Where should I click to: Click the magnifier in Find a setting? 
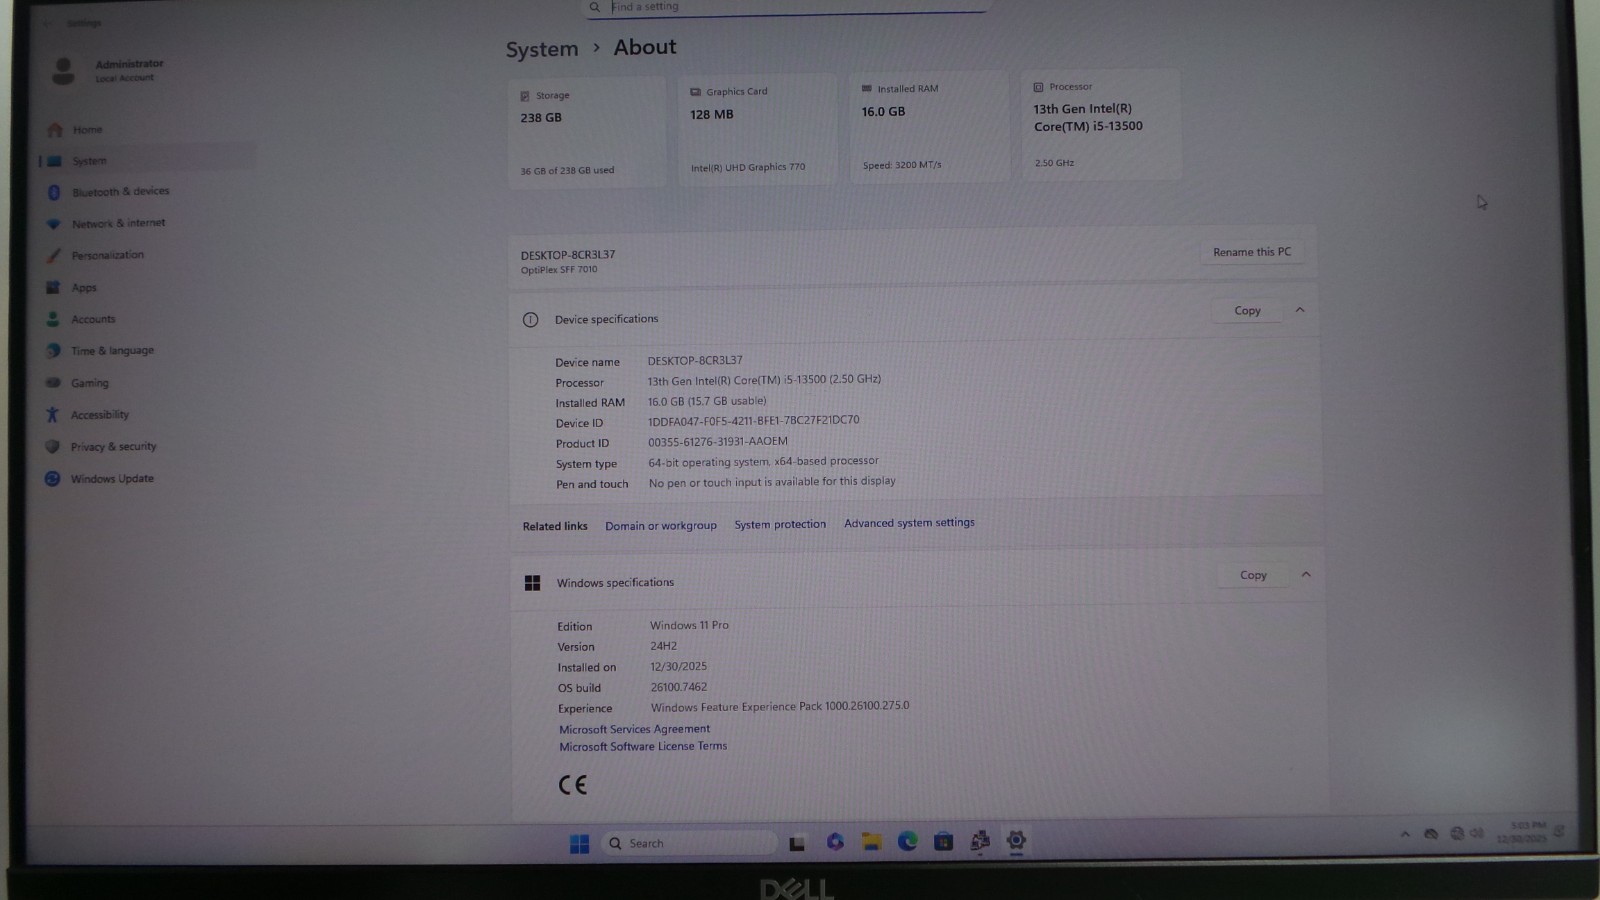[x=595, y=7]
